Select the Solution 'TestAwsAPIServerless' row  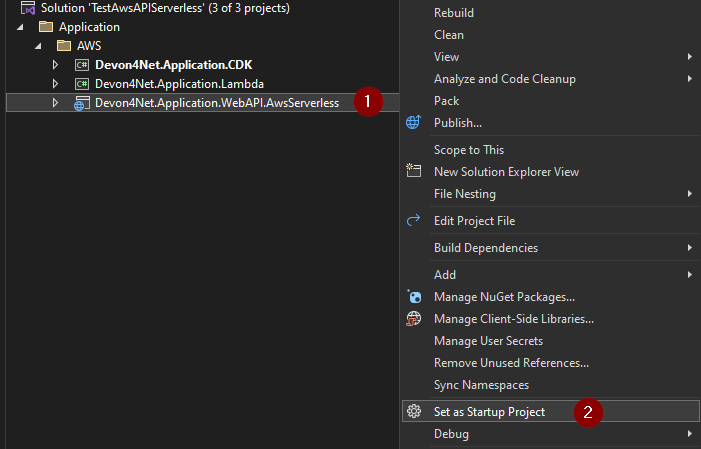(165, 8)
